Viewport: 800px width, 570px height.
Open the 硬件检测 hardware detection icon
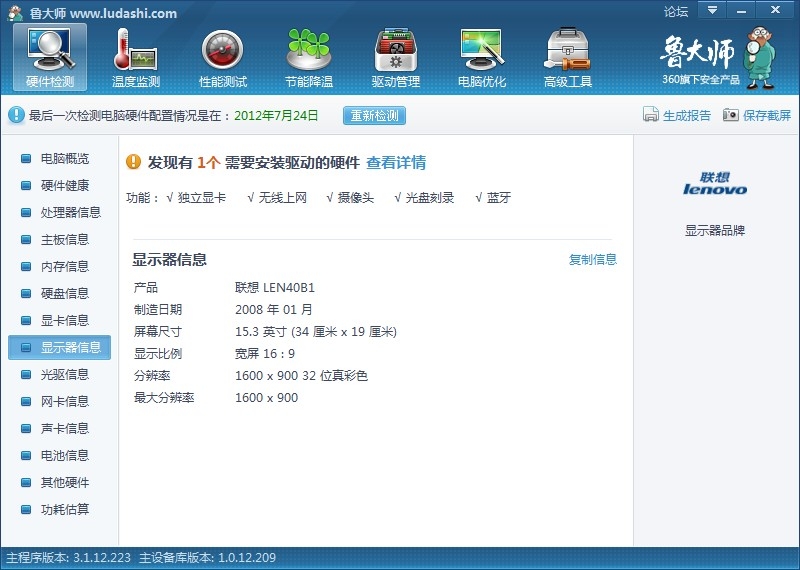50,56
